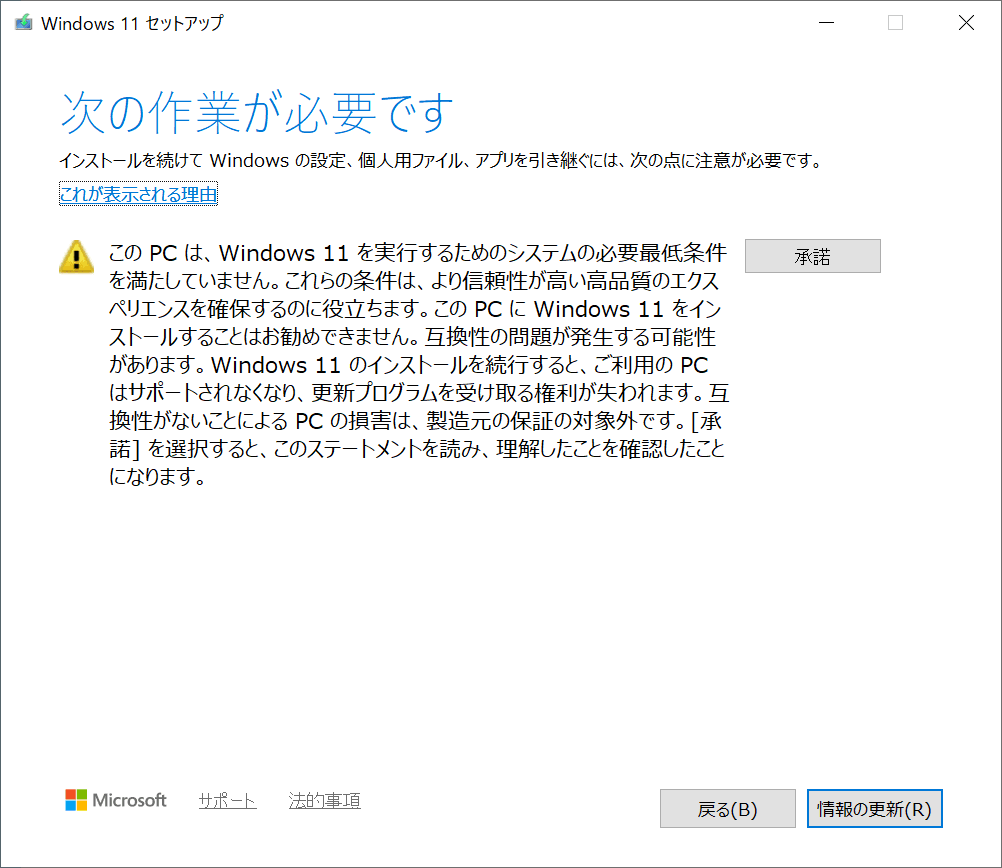Screen dimensions: 1002x868
Task: Open the サポート link in footer
Action: pos(227,801)
